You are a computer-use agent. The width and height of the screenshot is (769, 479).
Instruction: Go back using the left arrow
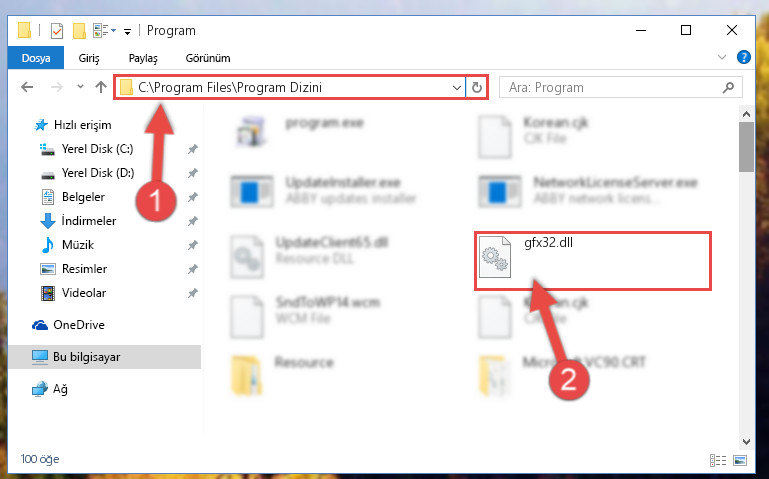tap(27, 87)
